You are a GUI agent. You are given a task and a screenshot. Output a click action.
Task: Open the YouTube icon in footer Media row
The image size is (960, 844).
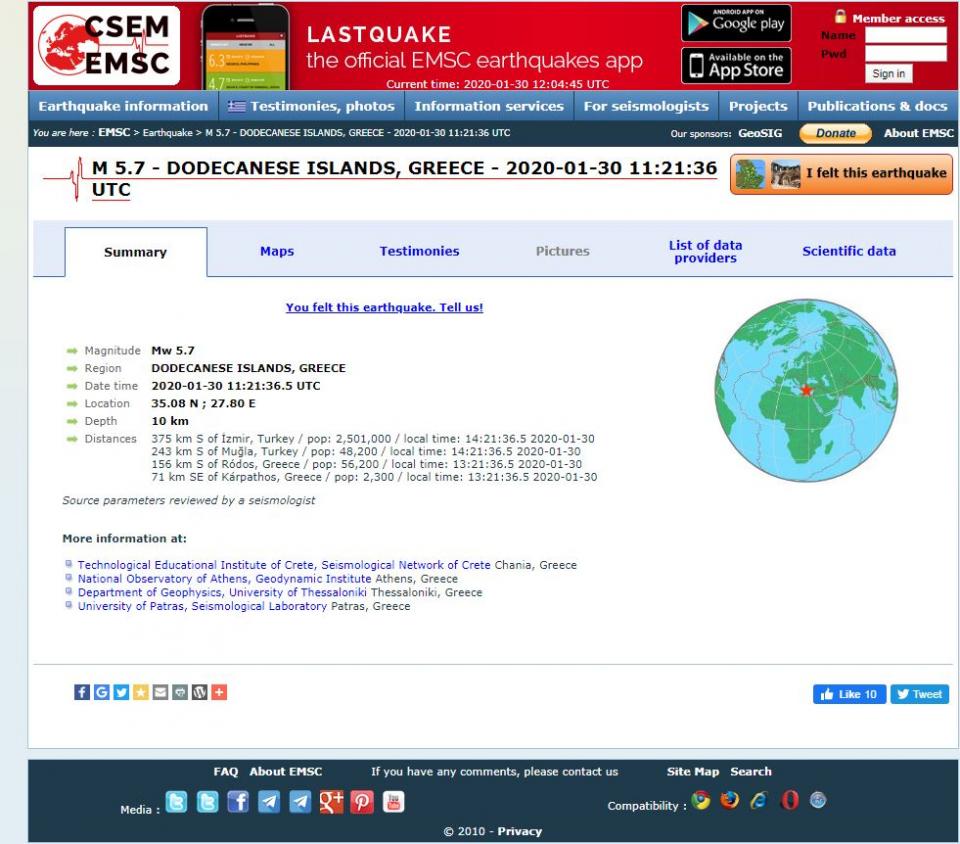pyautogui.click(x=395, y=800)
